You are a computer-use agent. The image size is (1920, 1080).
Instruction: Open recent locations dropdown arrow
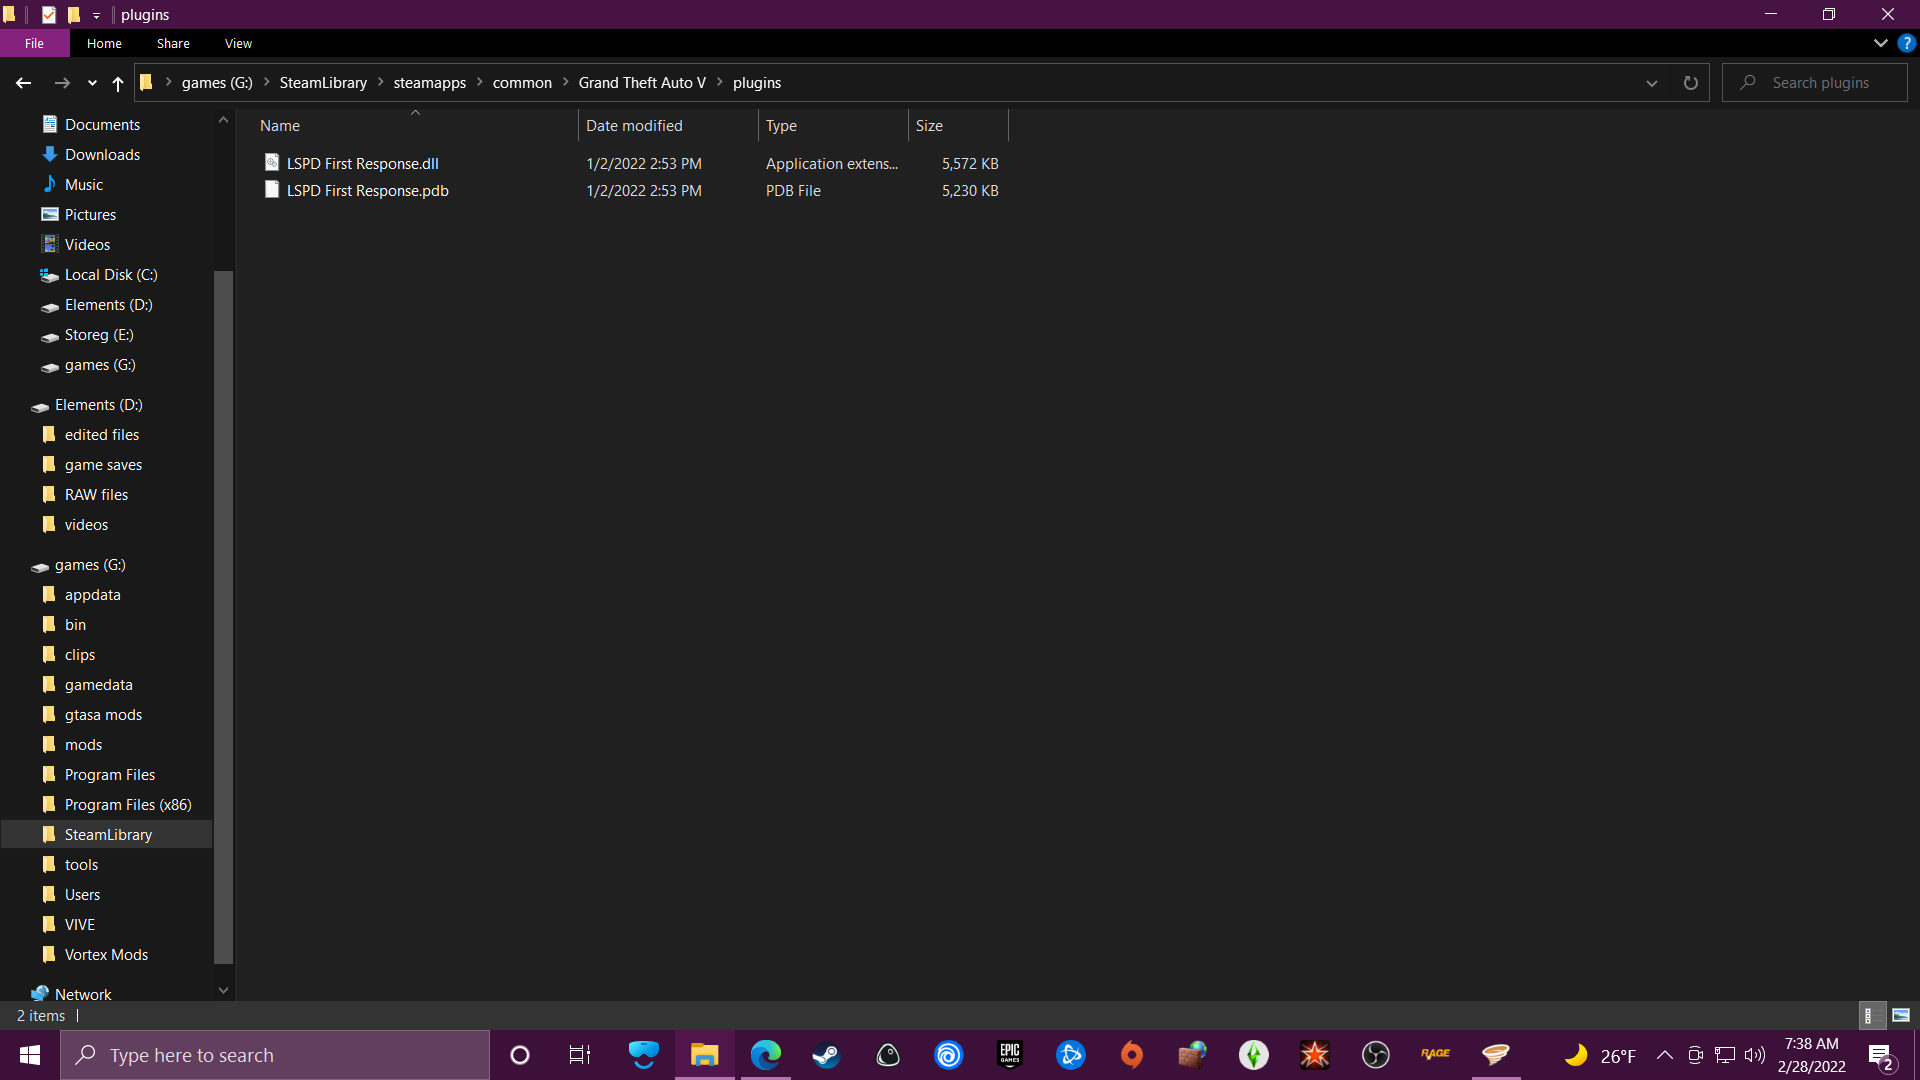92,83
